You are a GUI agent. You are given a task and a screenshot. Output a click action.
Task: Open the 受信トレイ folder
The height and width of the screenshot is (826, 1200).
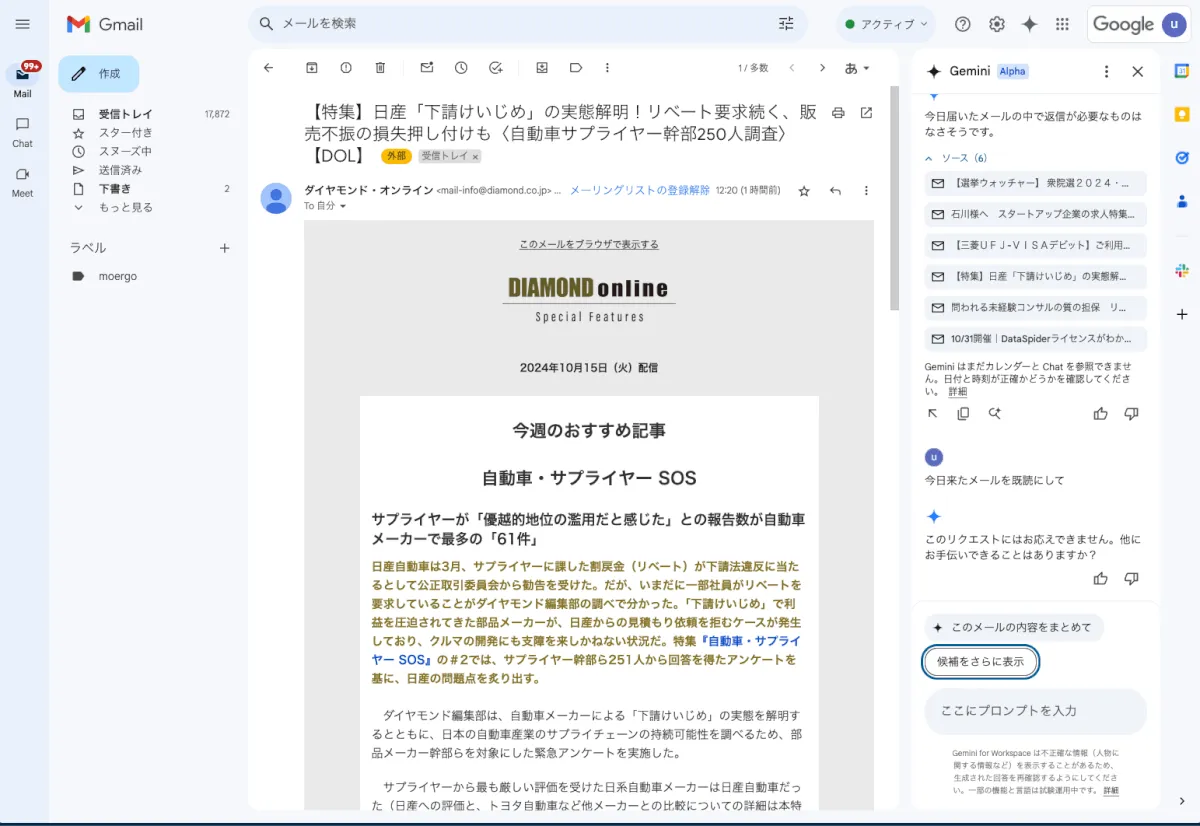point(125,114)
